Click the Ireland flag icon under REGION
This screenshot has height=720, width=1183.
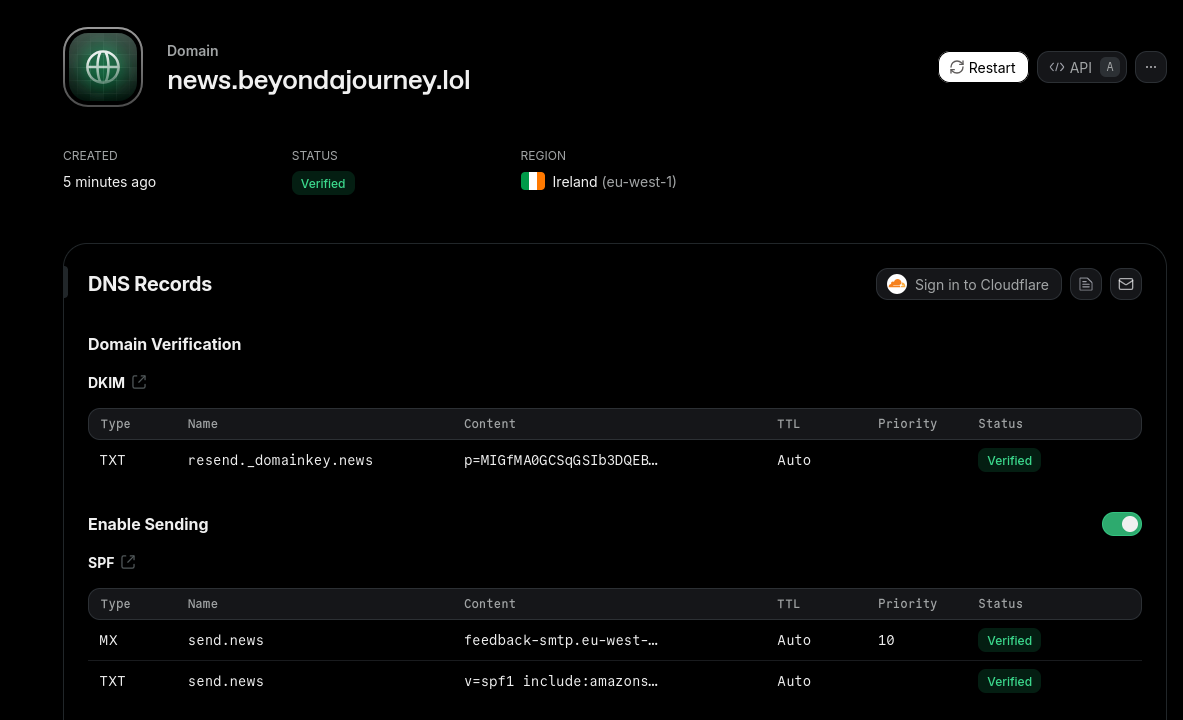(533, 181)
